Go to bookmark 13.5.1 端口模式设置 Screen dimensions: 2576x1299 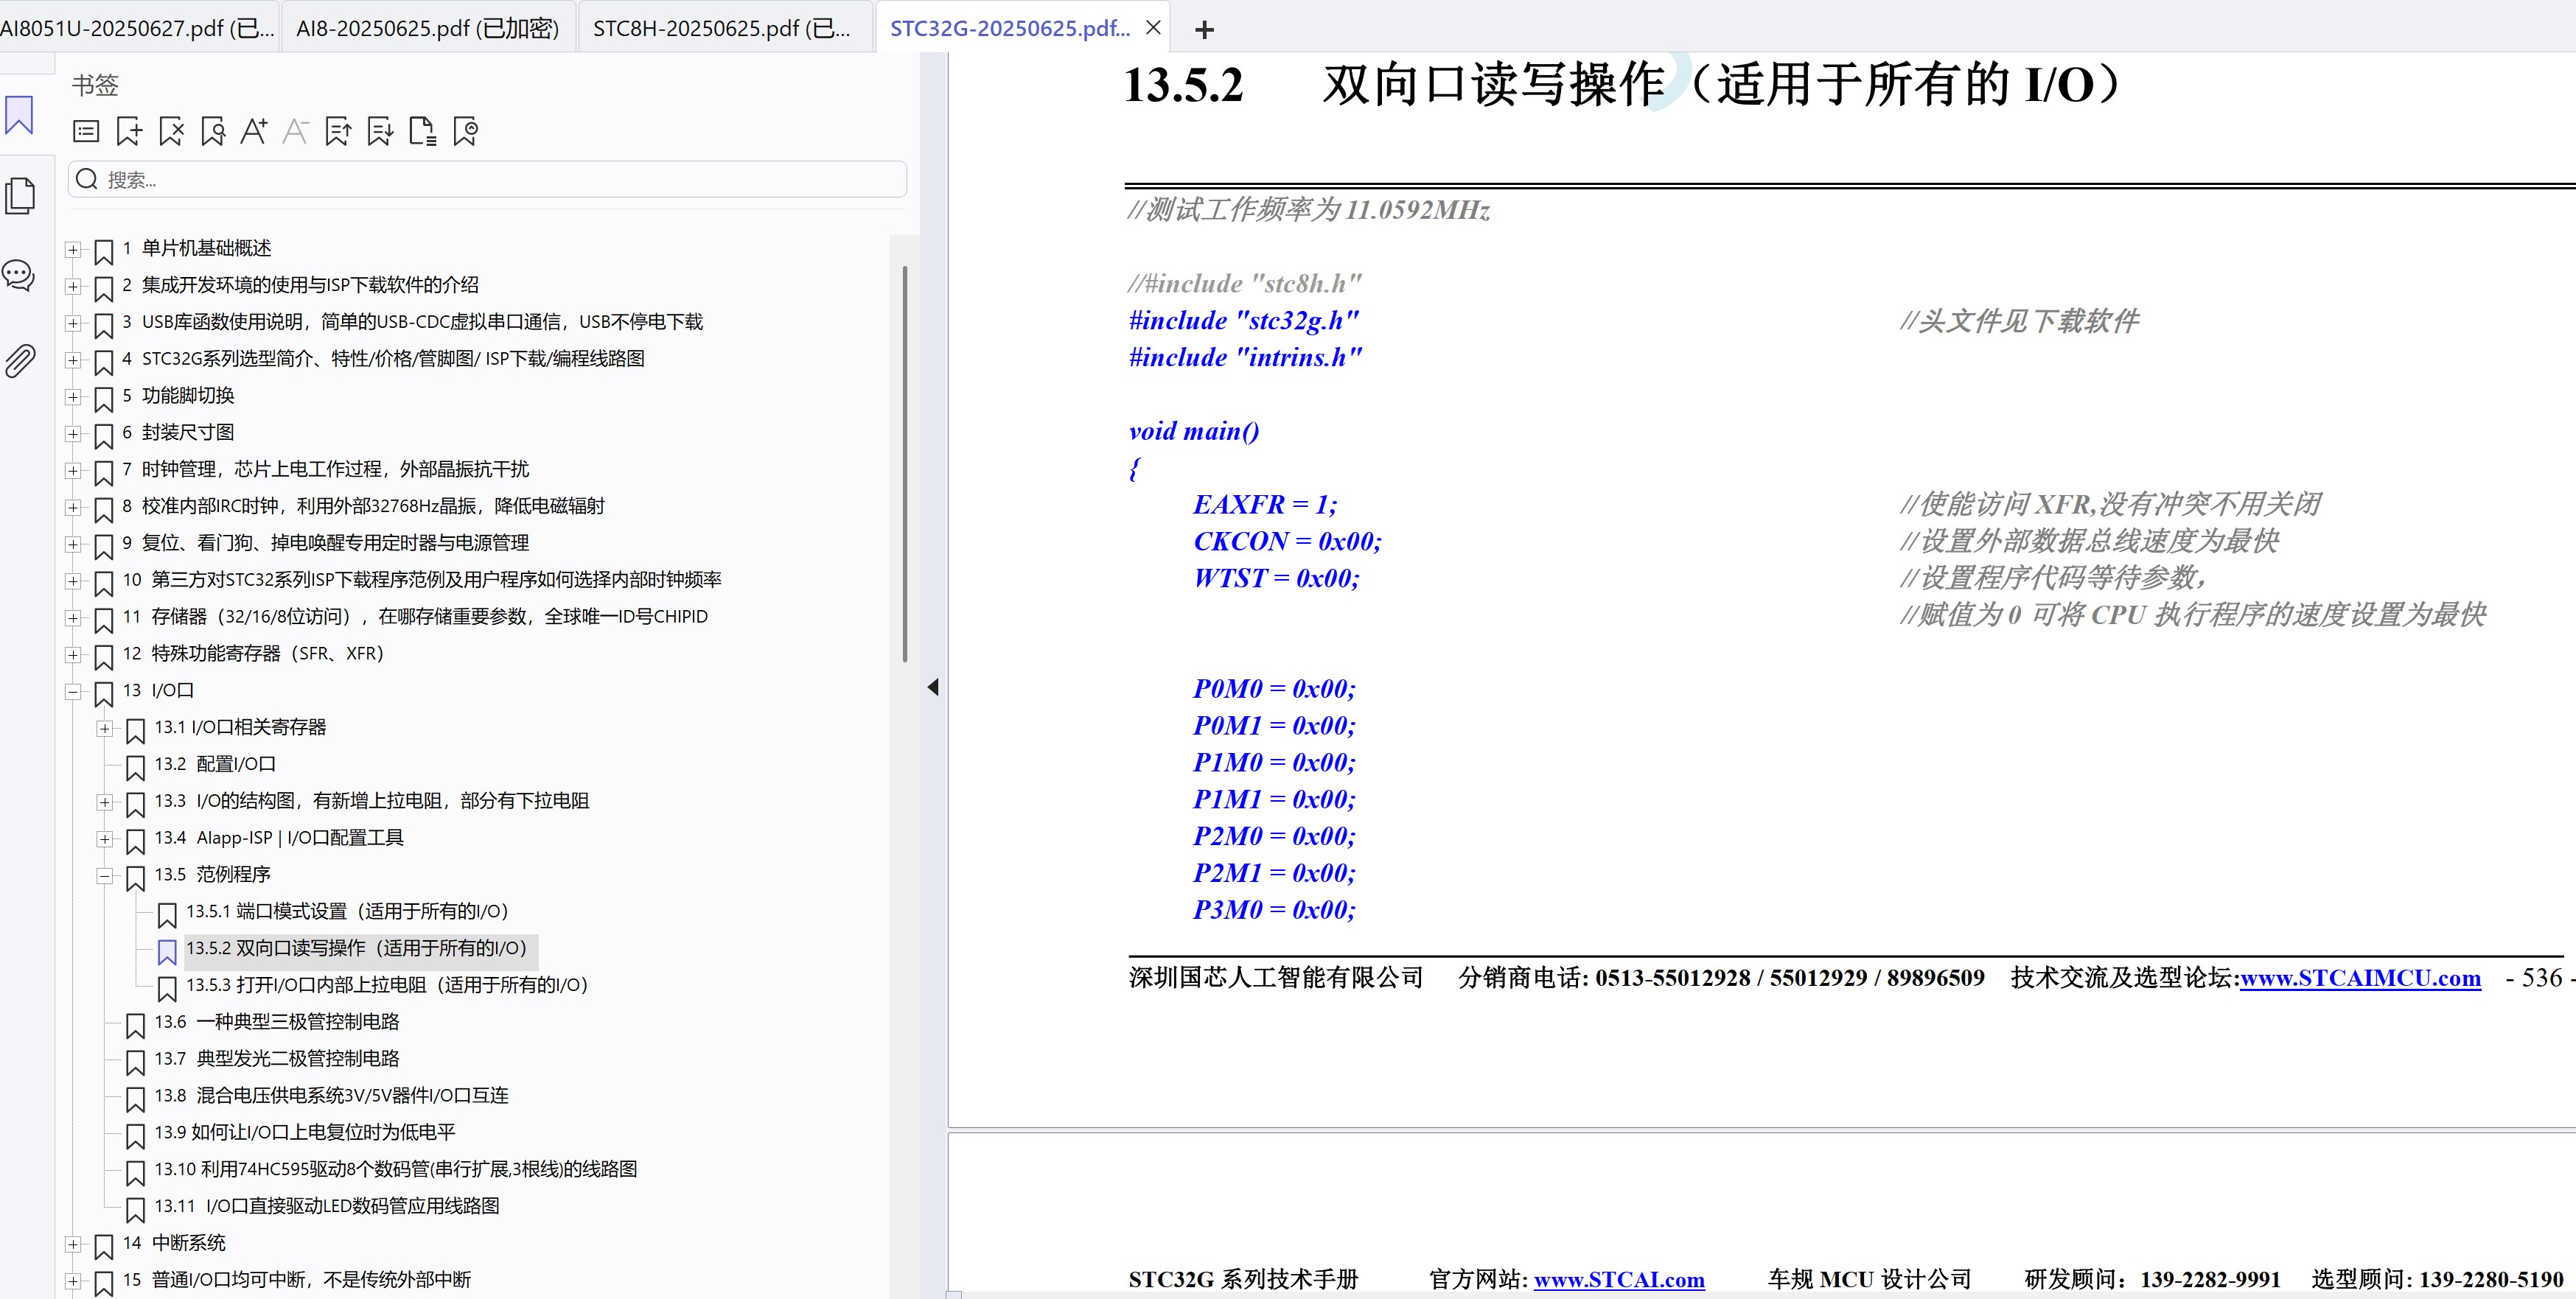point(347,911)
